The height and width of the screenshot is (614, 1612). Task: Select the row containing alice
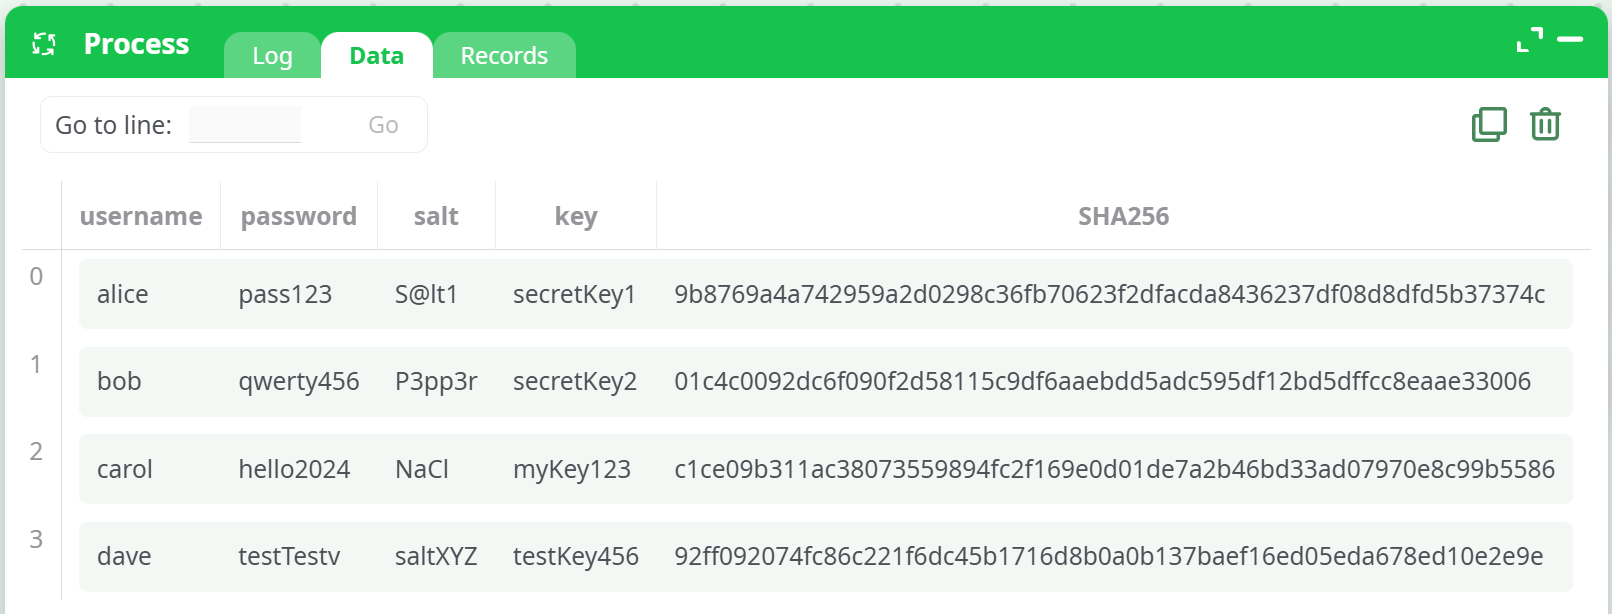[123, 294]
